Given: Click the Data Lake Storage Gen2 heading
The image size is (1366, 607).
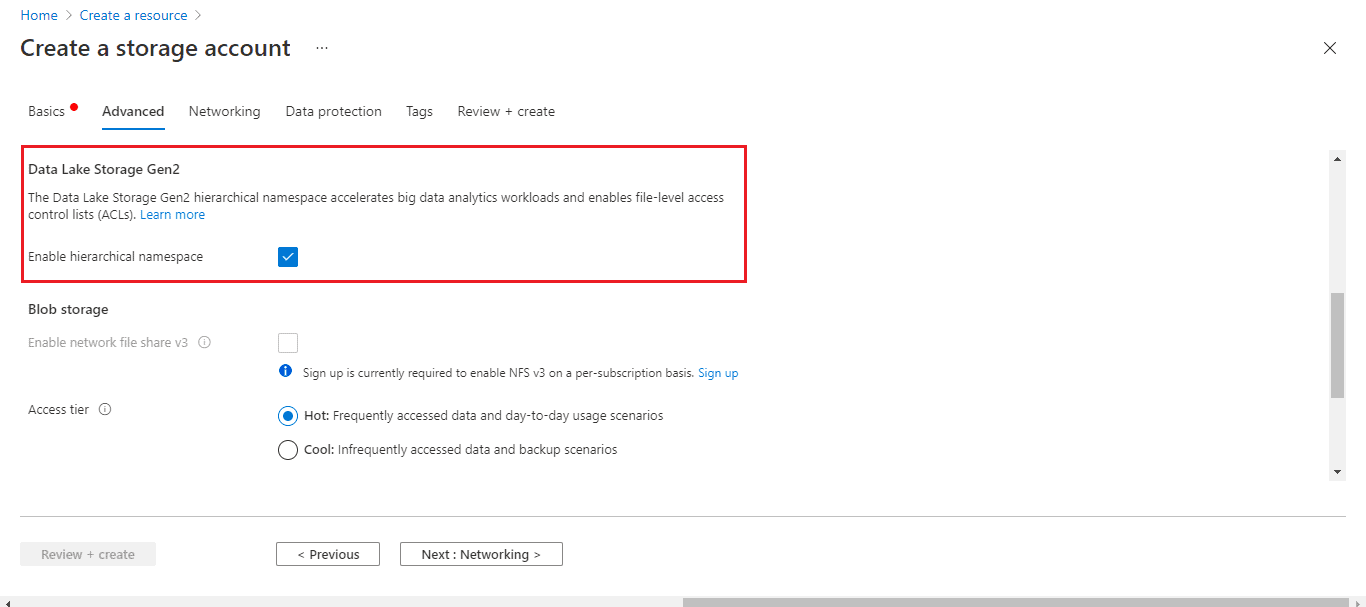Looking at the screenshot, I should [104, 169].
